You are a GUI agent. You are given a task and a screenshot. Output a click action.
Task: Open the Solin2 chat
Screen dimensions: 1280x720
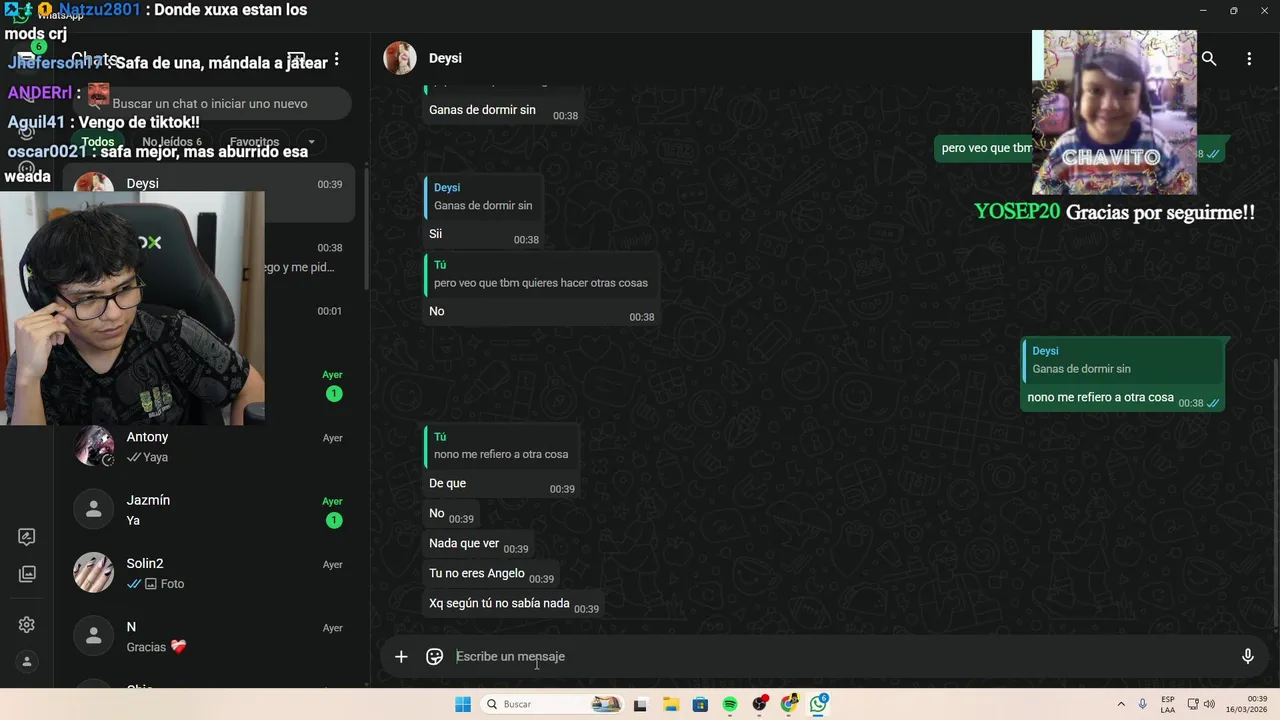[209, 573]
